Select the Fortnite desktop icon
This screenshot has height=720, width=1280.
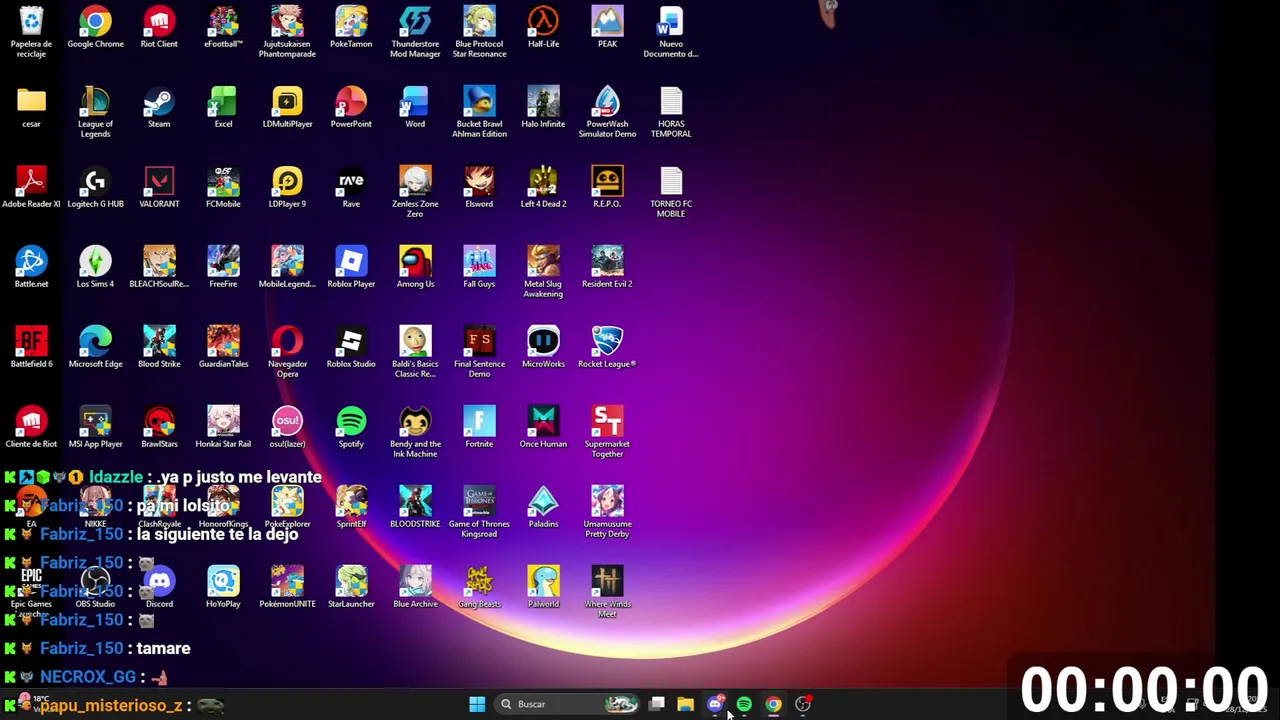479,428
